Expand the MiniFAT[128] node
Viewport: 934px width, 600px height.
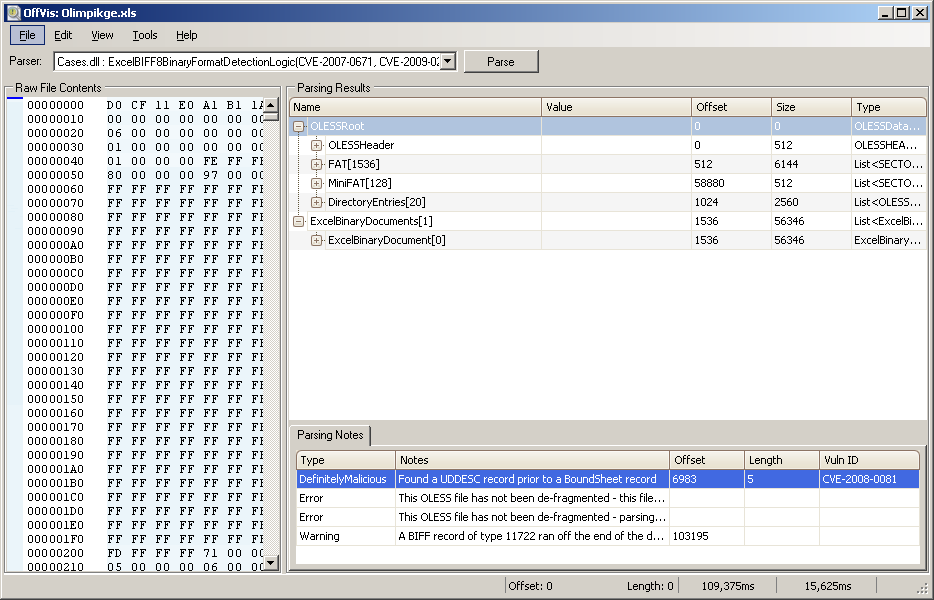point(317,184)
